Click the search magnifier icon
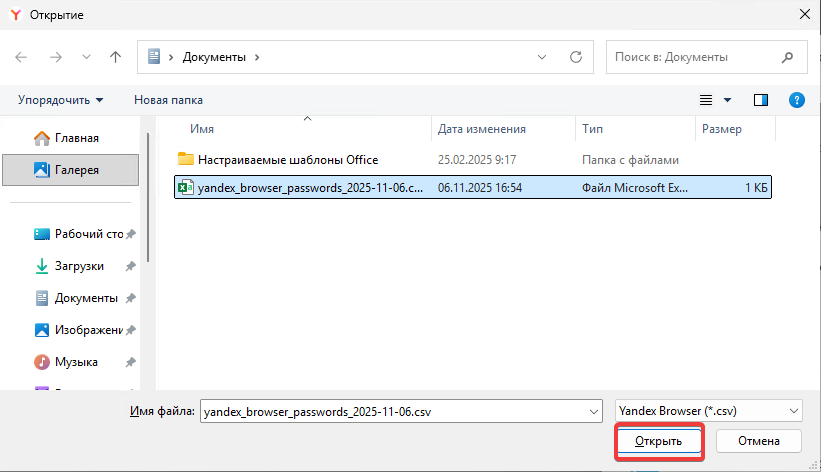Image resolution: width=821 pixels, height=472 pixels. coord(787,57)
